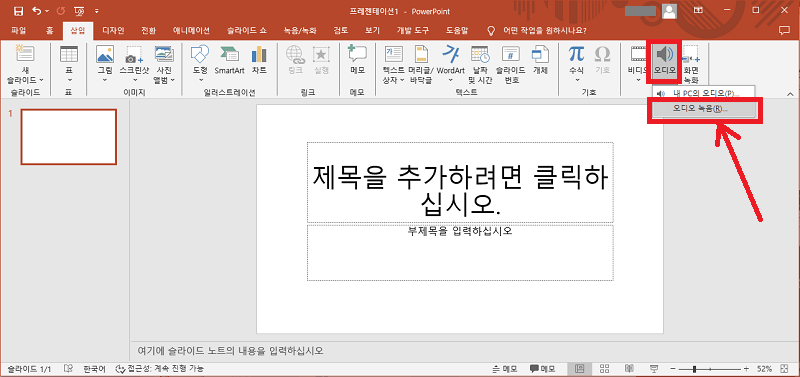The image size is (800, 377).
Task: Click the Ribbon Display Options icon
Action: (x=697, y=10)
